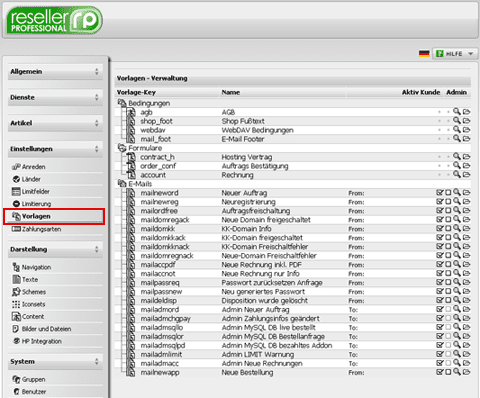The width and height of the screenshot is (480, 398).
Task: Preview the mailneword template with magnifier
Action: point(457,192)
